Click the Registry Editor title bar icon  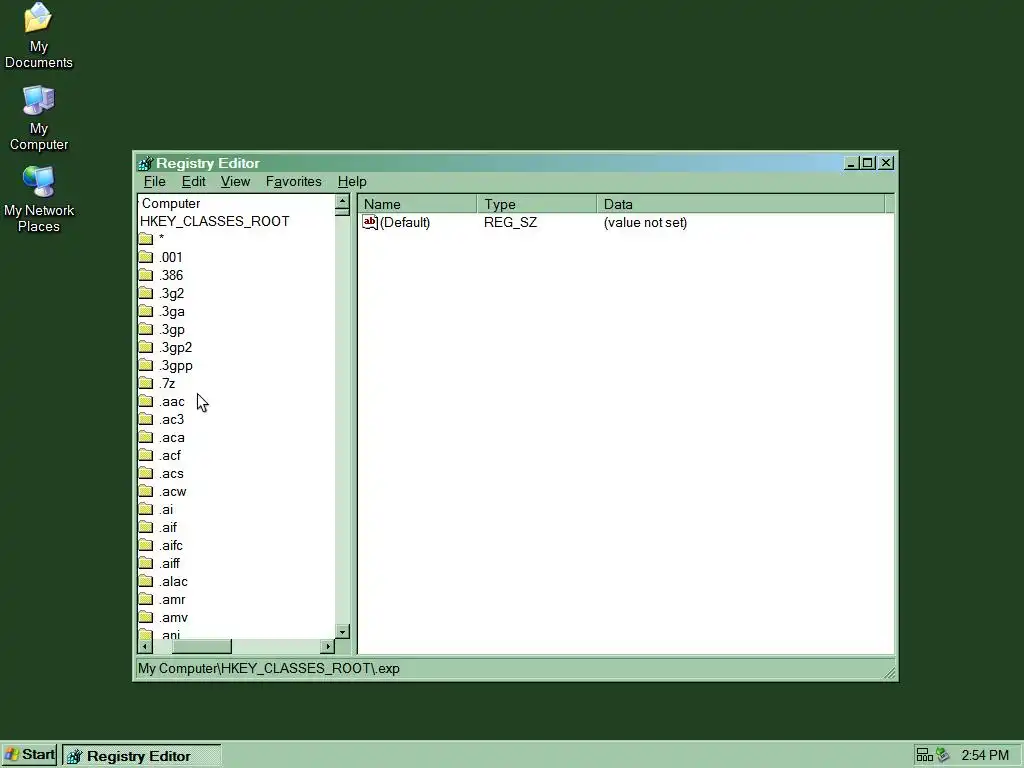146,163
